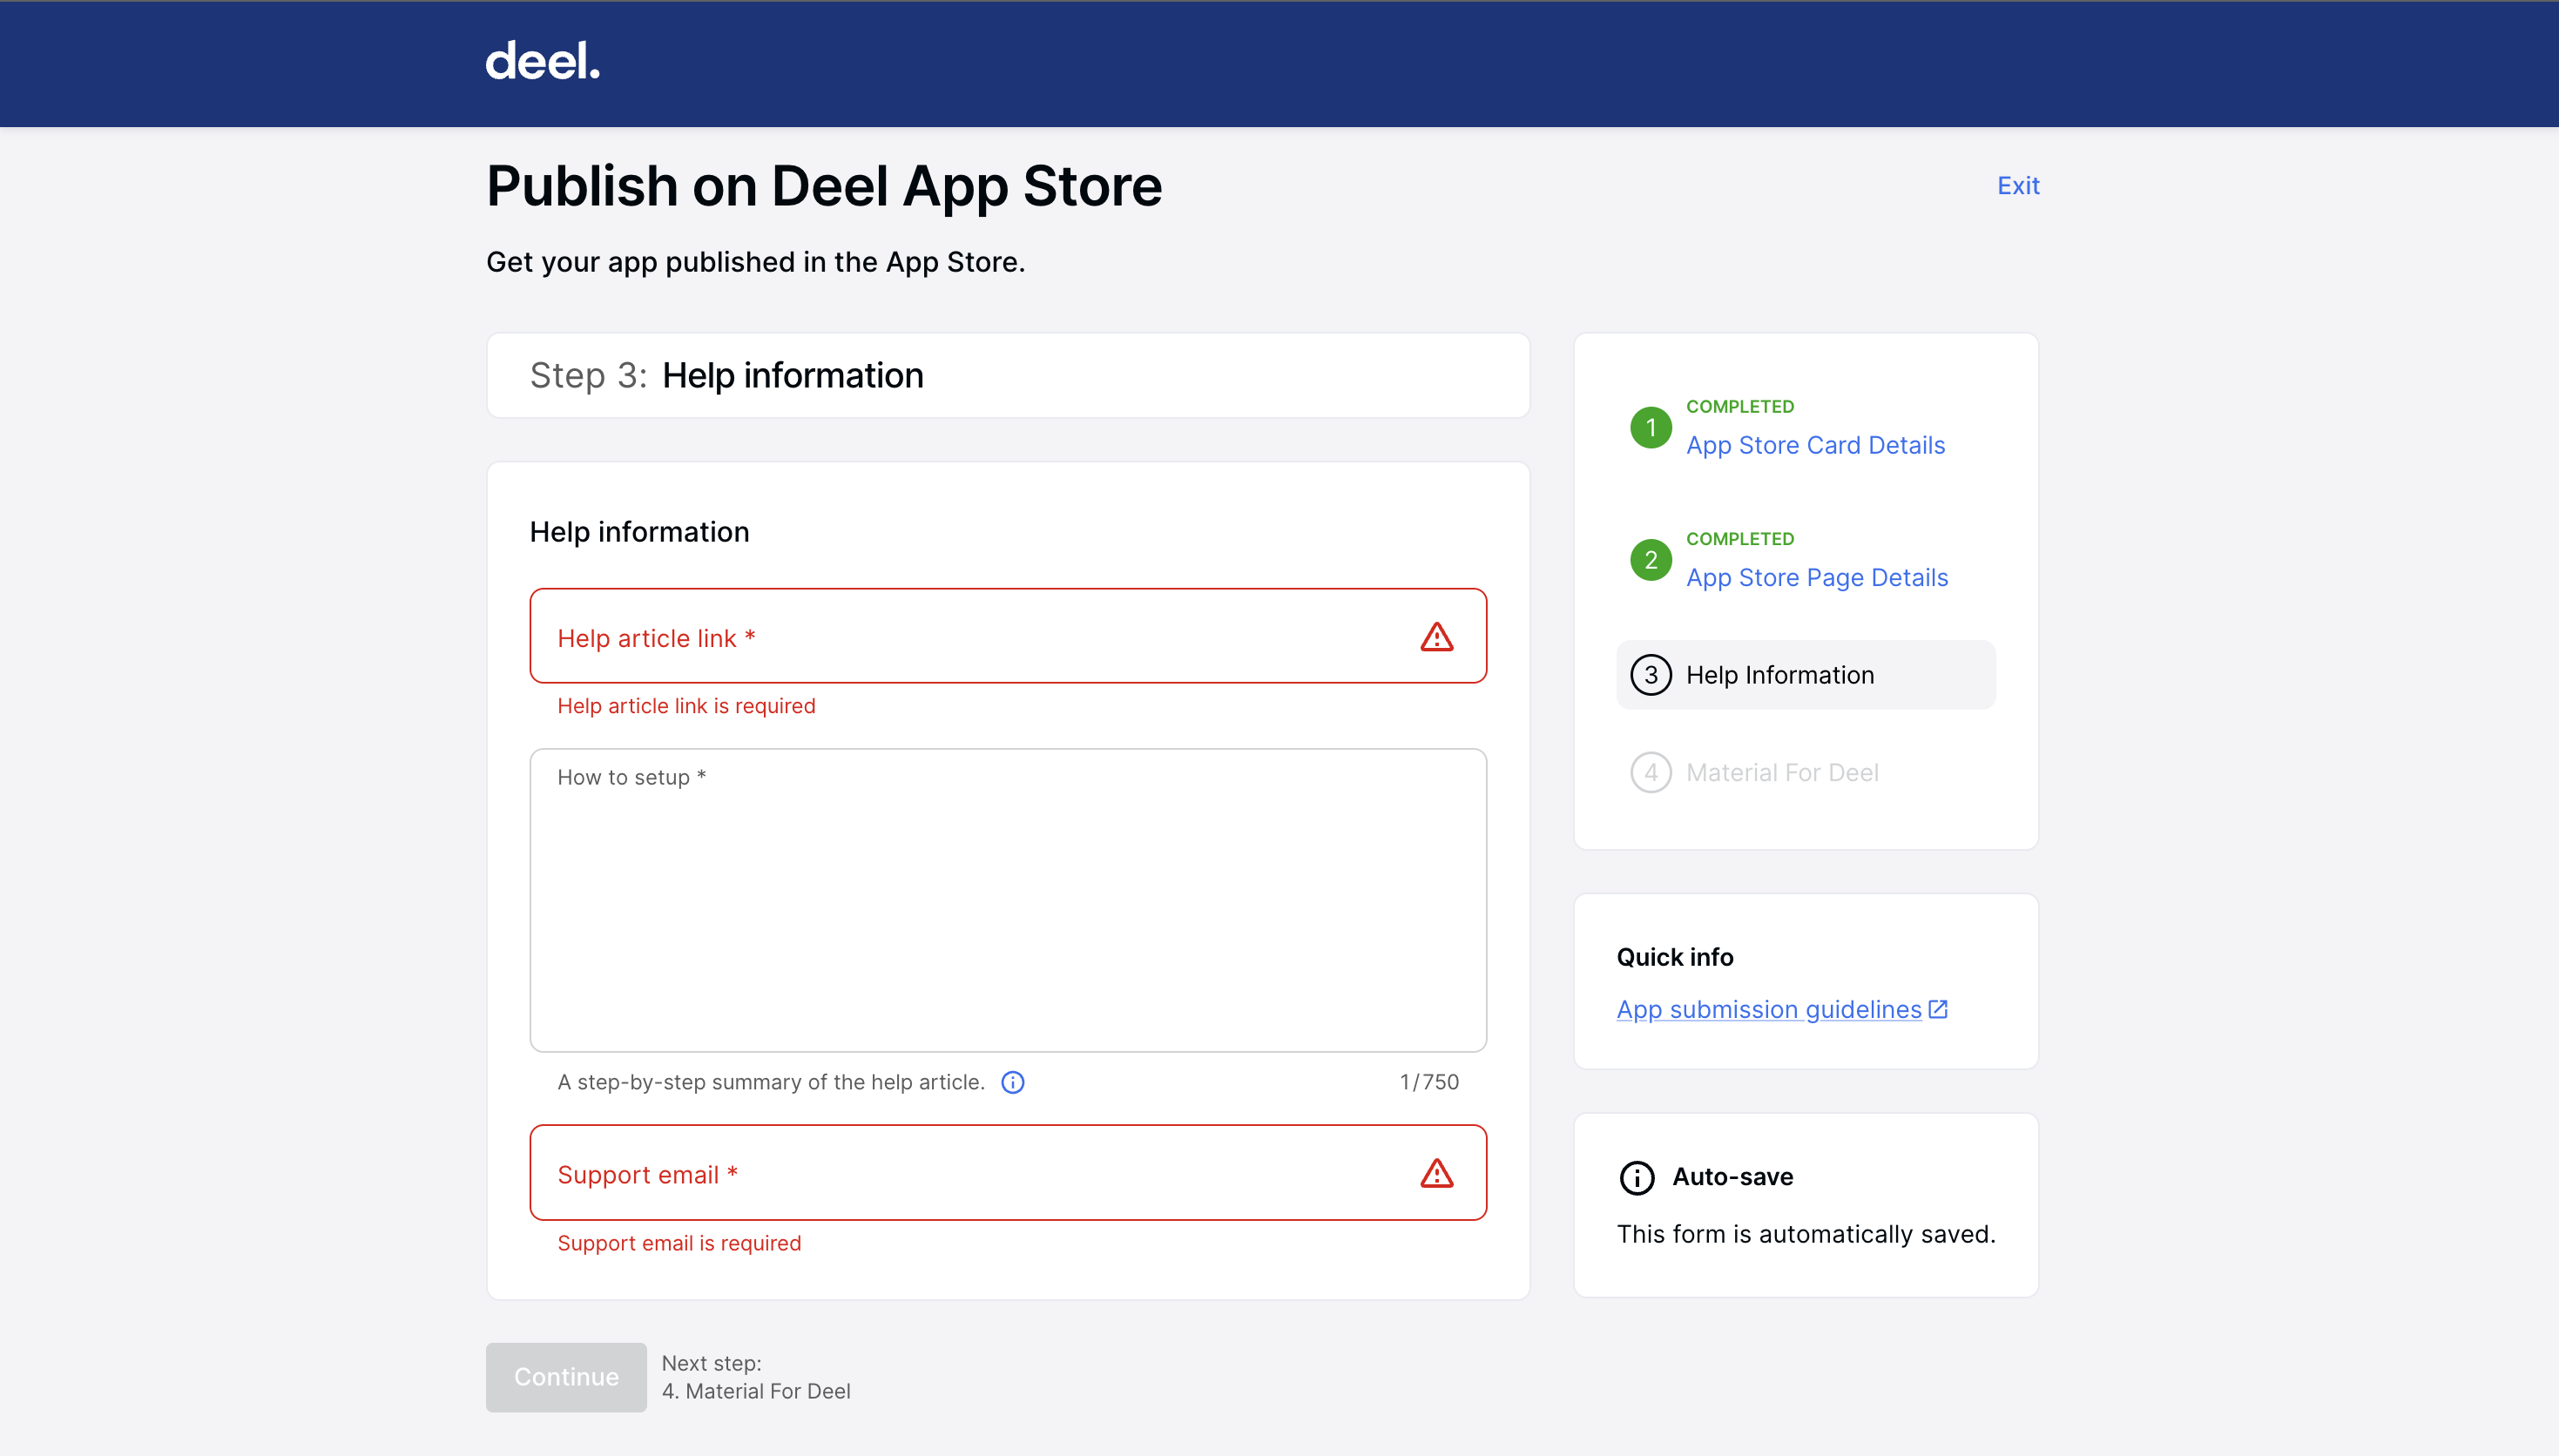Click COMPLETED label above App Store Card Details

pyautogui.click(x=1740, y=406)
